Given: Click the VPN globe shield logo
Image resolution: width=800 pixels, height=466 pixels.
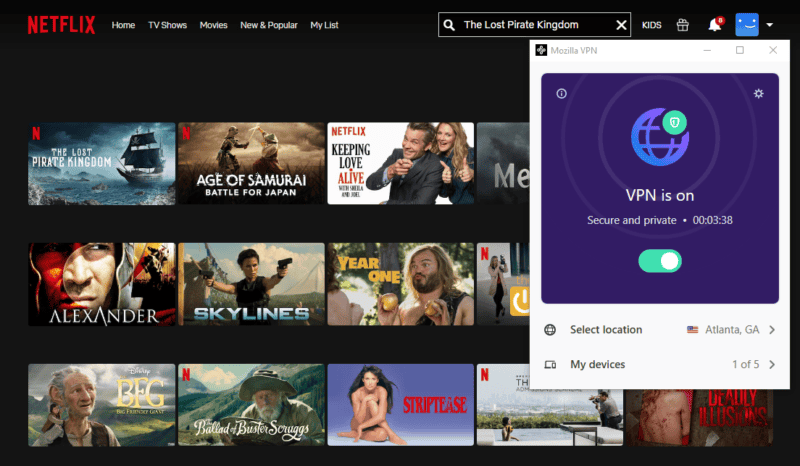Looking at the screenshot, I should [660, 137].
